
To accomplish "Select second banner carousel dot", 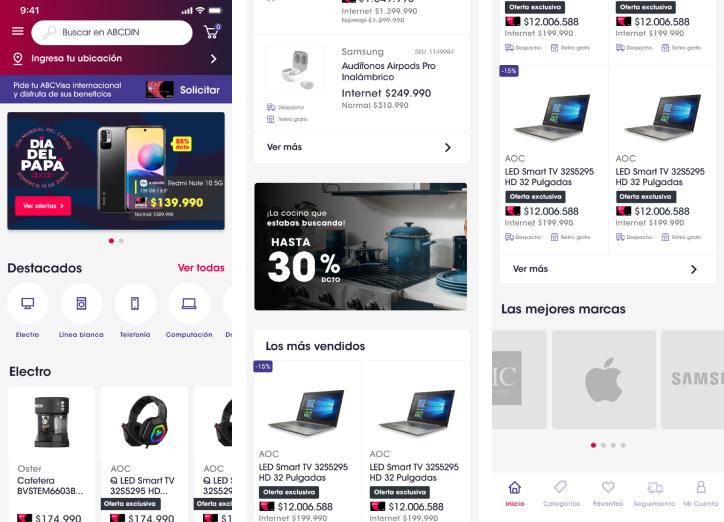I will (121, 241).
